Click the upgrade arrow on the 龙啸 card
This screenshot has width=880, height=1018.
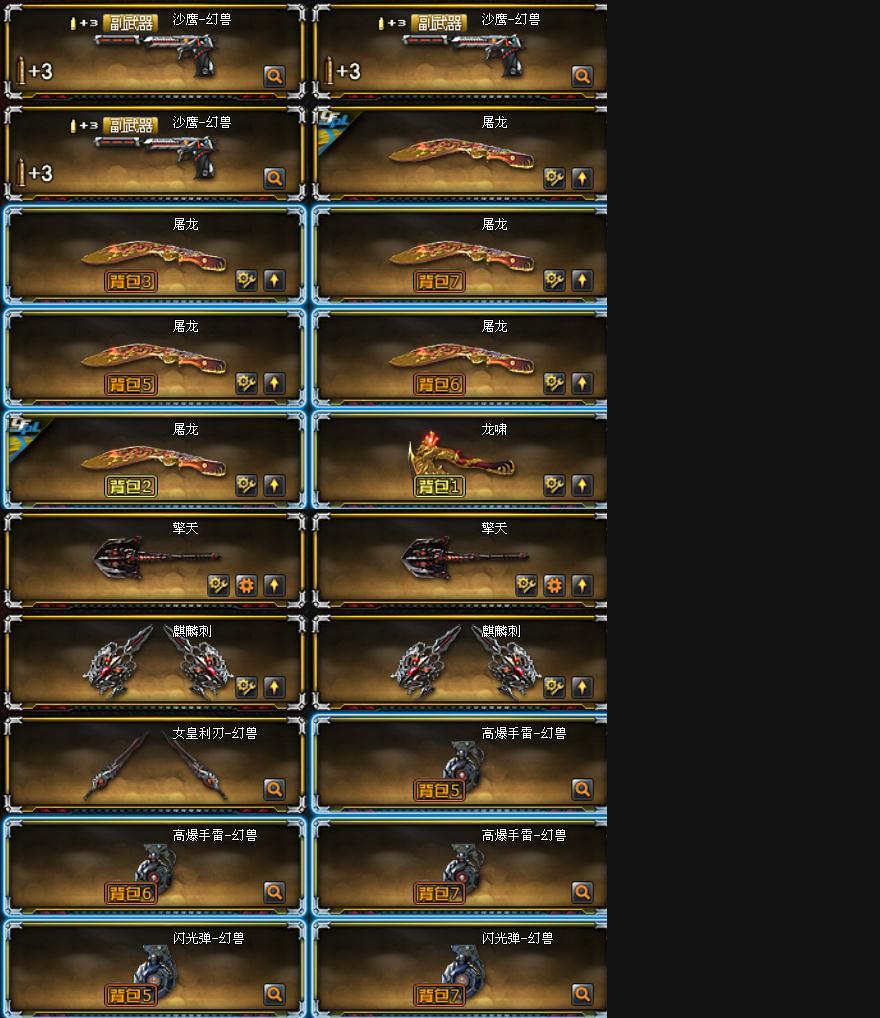(x=582, y=485)
